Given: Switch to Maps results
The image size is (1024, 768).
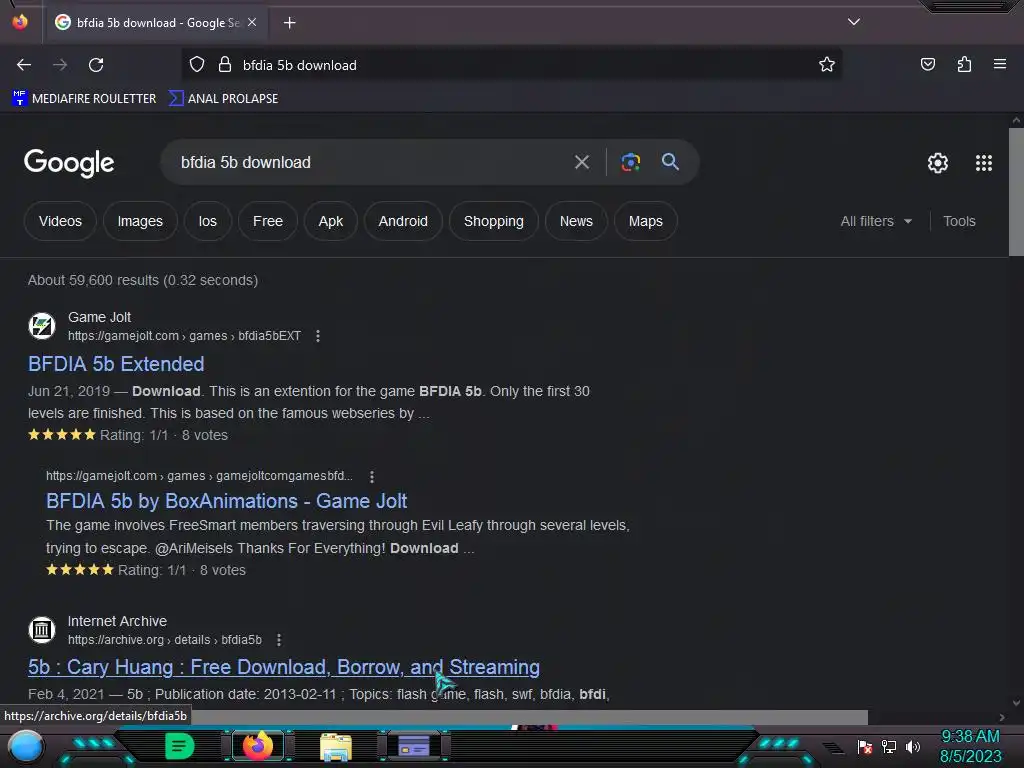Looking at the screenshot, I should (x=645, y=221).
